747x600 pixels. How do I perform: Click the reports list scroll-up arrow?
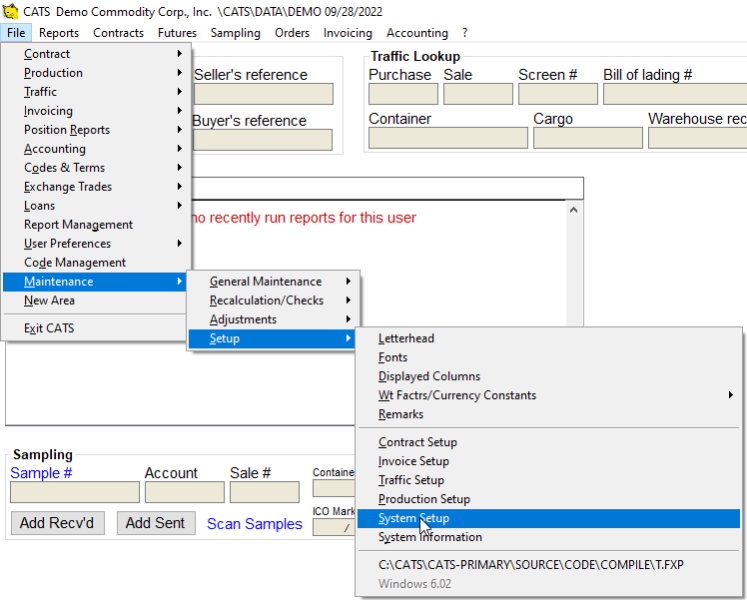pyautogui.click(x=574, y=210)
